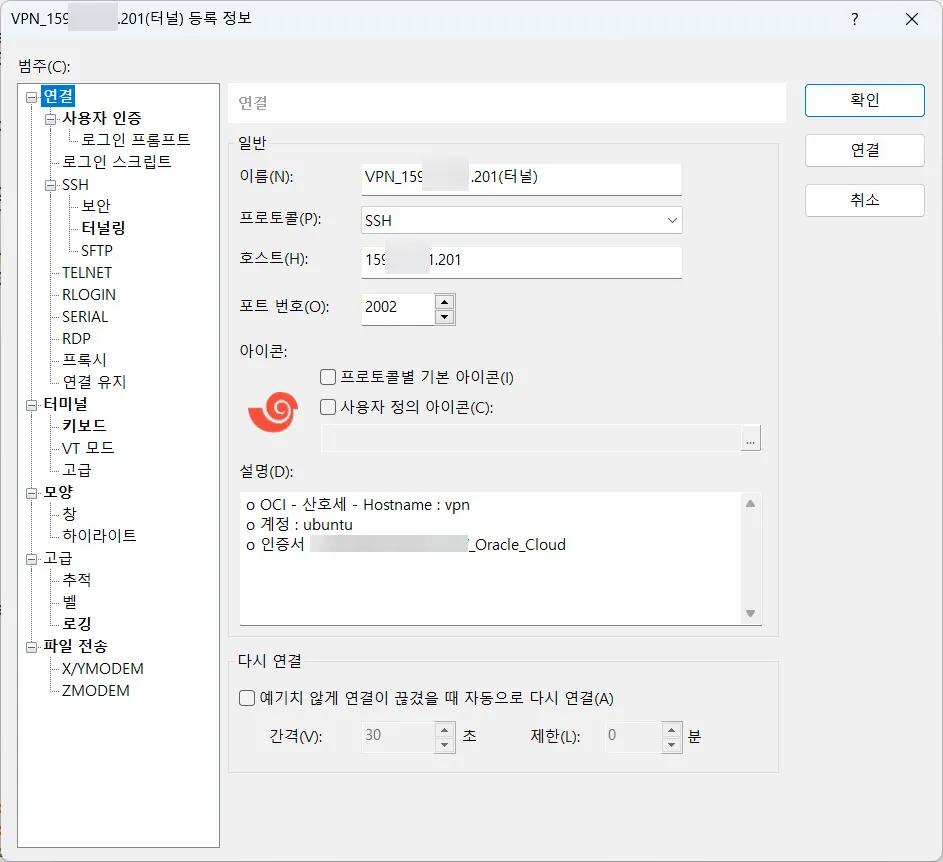Open the TELNET settings category
Screen dimensions: 943x862
(x=86, y=272)
